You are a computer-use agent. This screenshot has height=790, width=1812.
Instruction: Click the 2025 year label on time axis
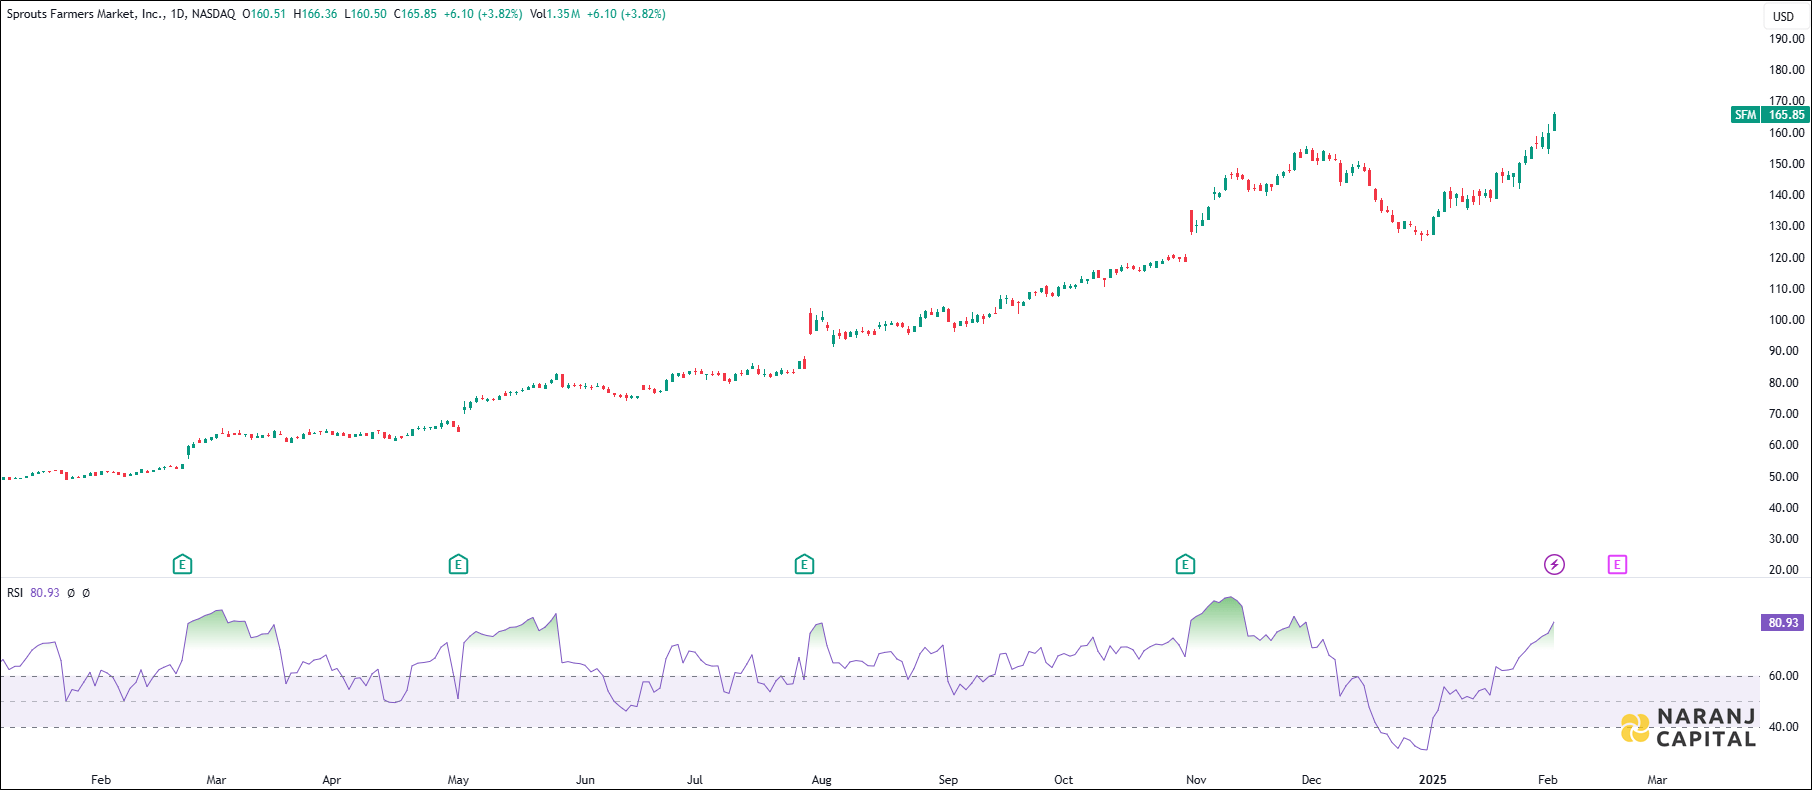(1433, 780)
